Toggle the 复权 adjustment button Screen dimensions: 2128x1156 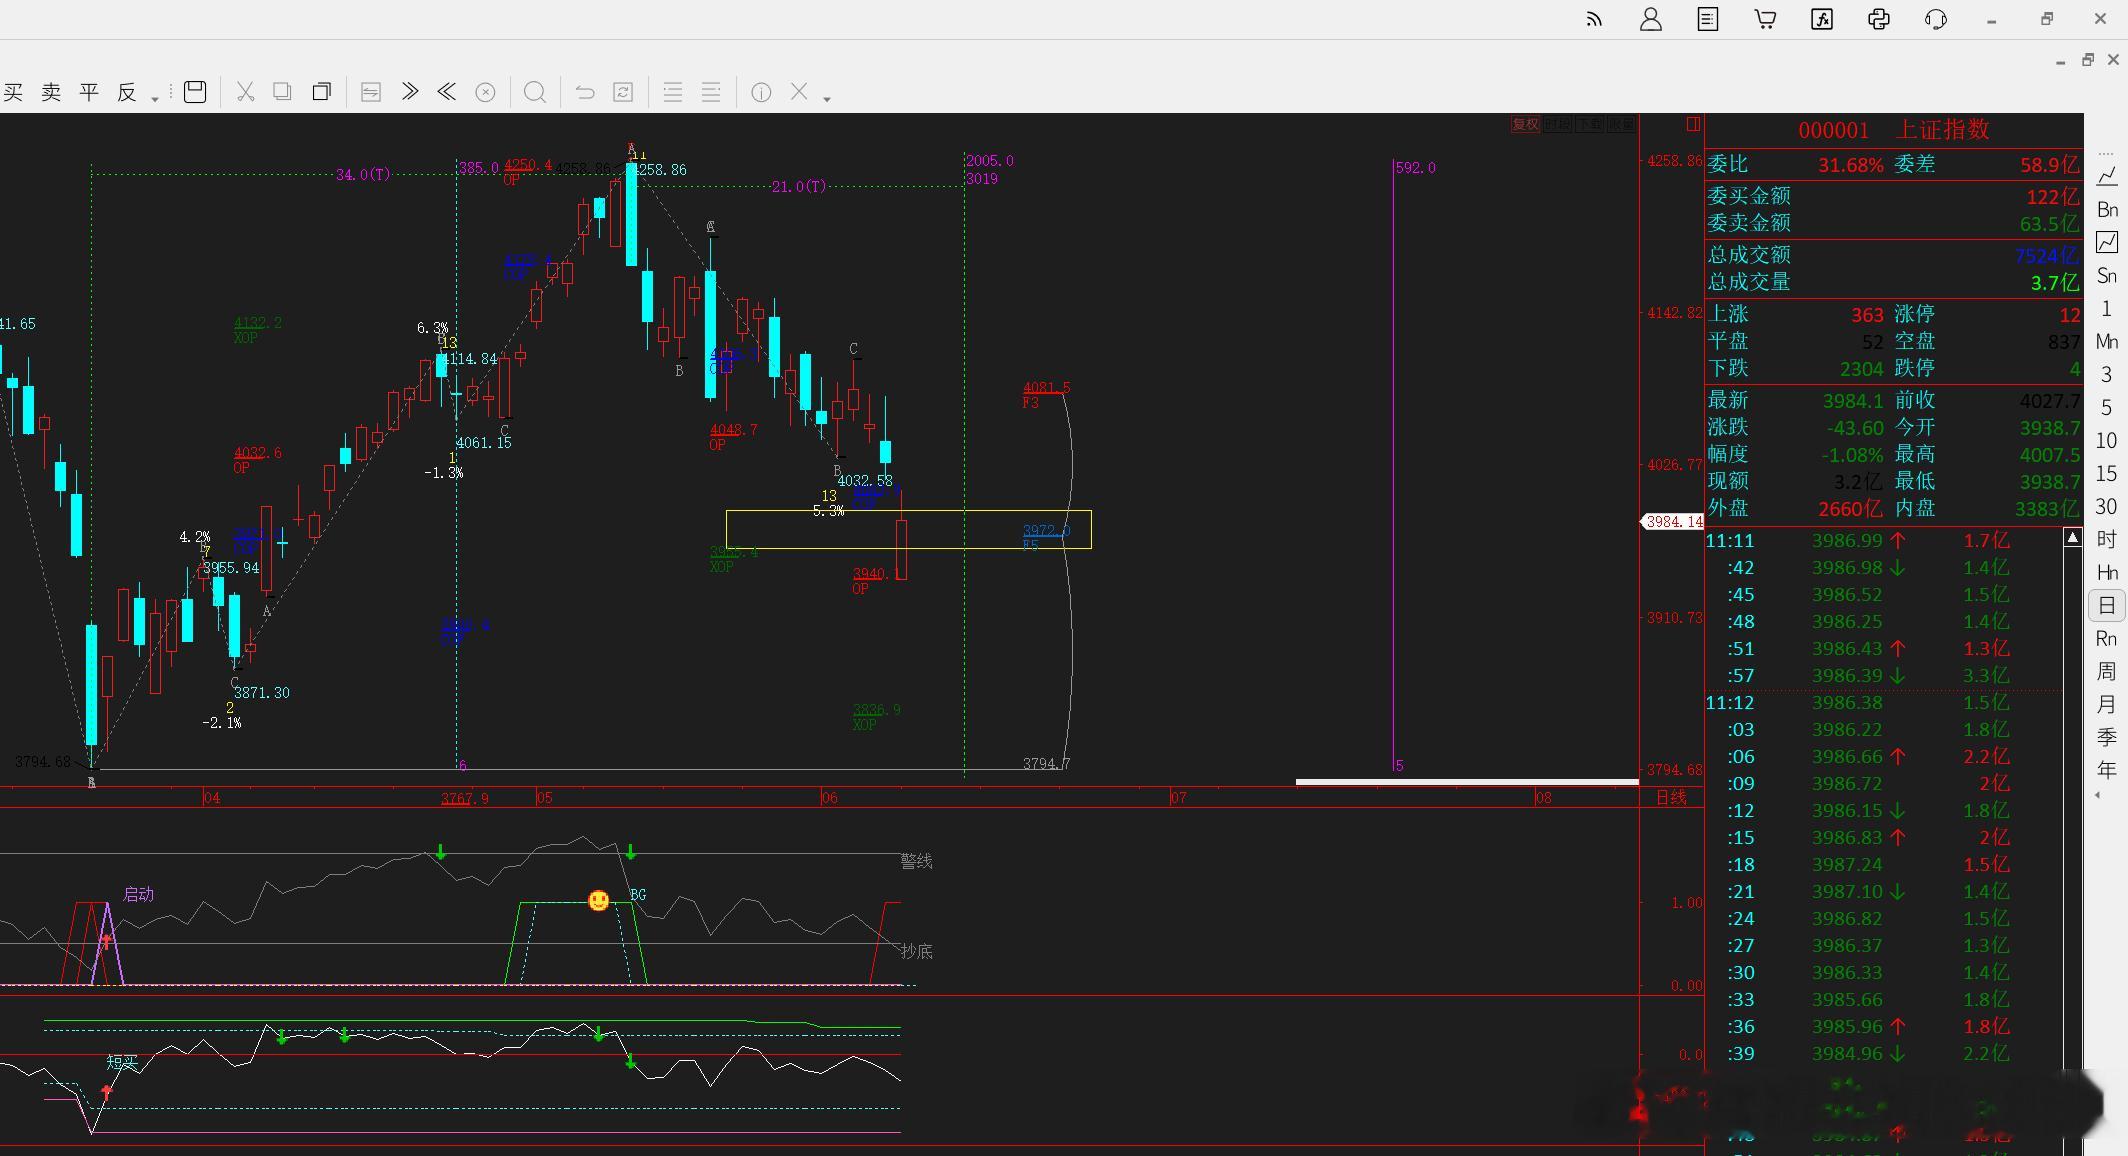pyautogui.click(x=1525, y=124)
